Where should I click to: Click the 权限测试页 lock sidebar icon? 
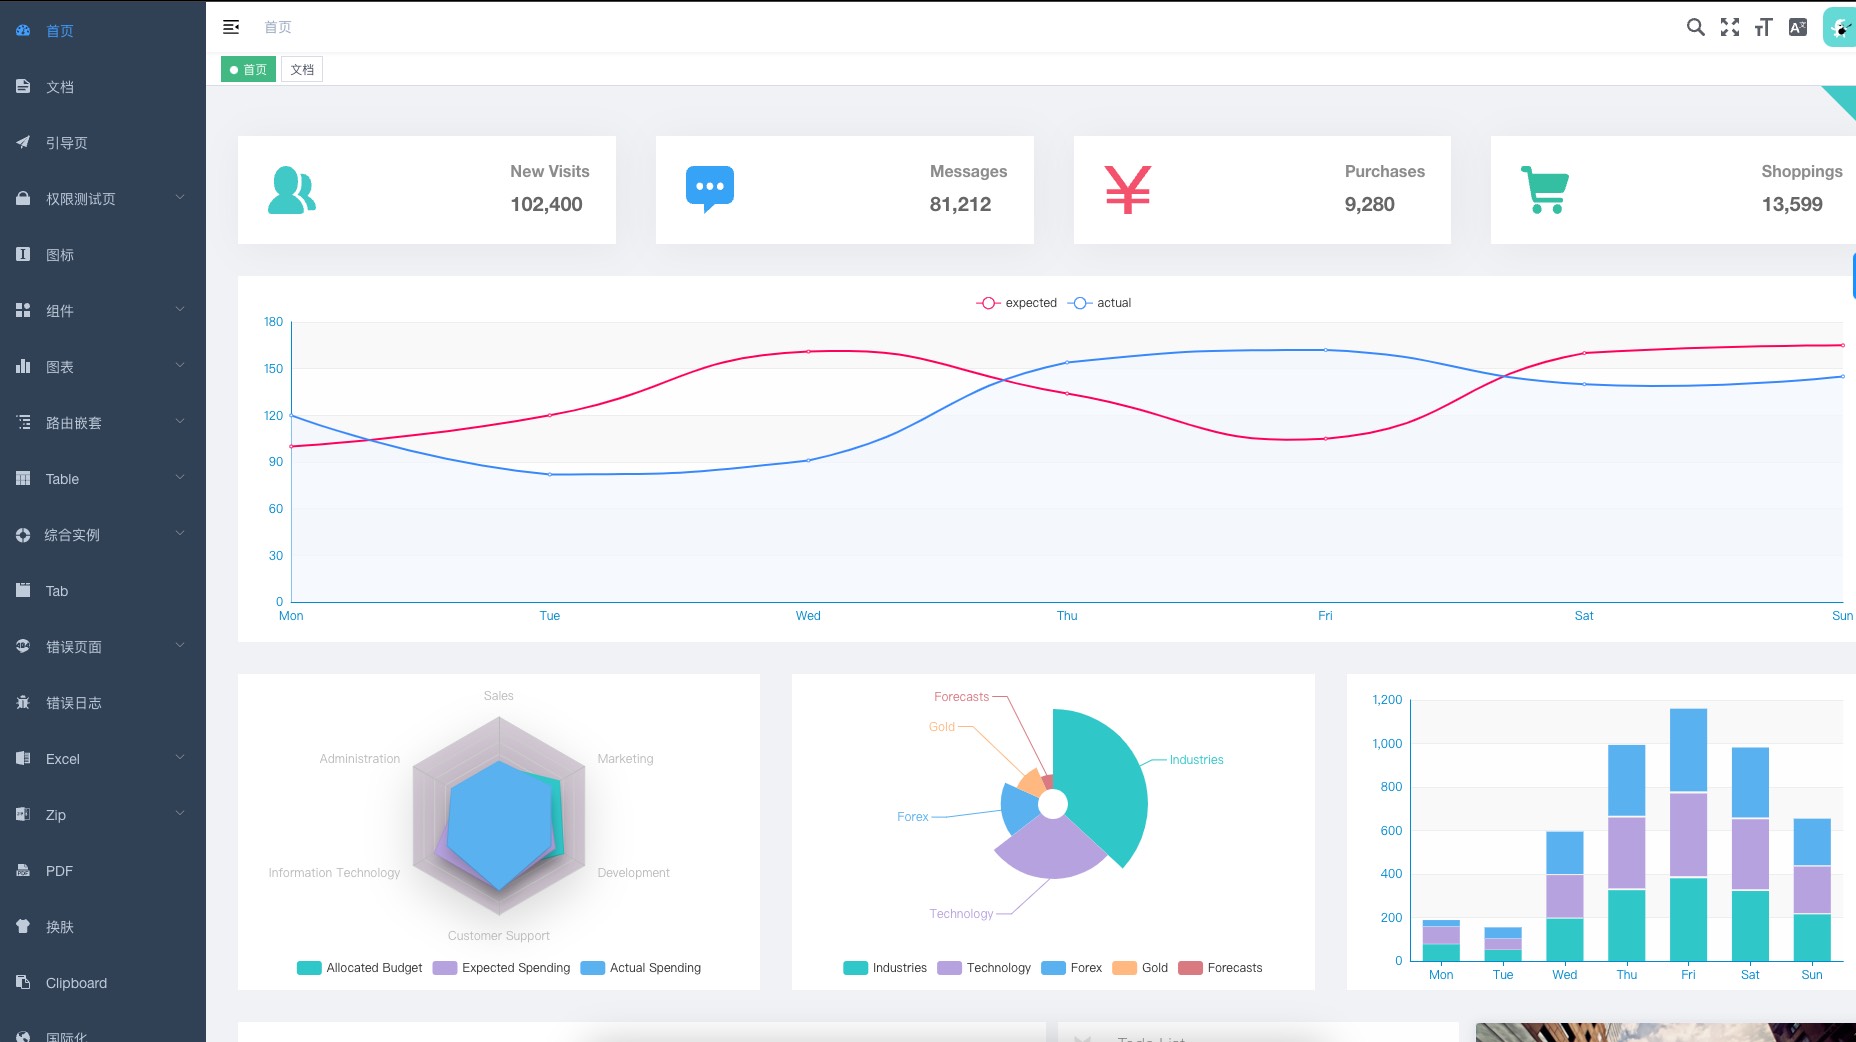tap(23, 199)
